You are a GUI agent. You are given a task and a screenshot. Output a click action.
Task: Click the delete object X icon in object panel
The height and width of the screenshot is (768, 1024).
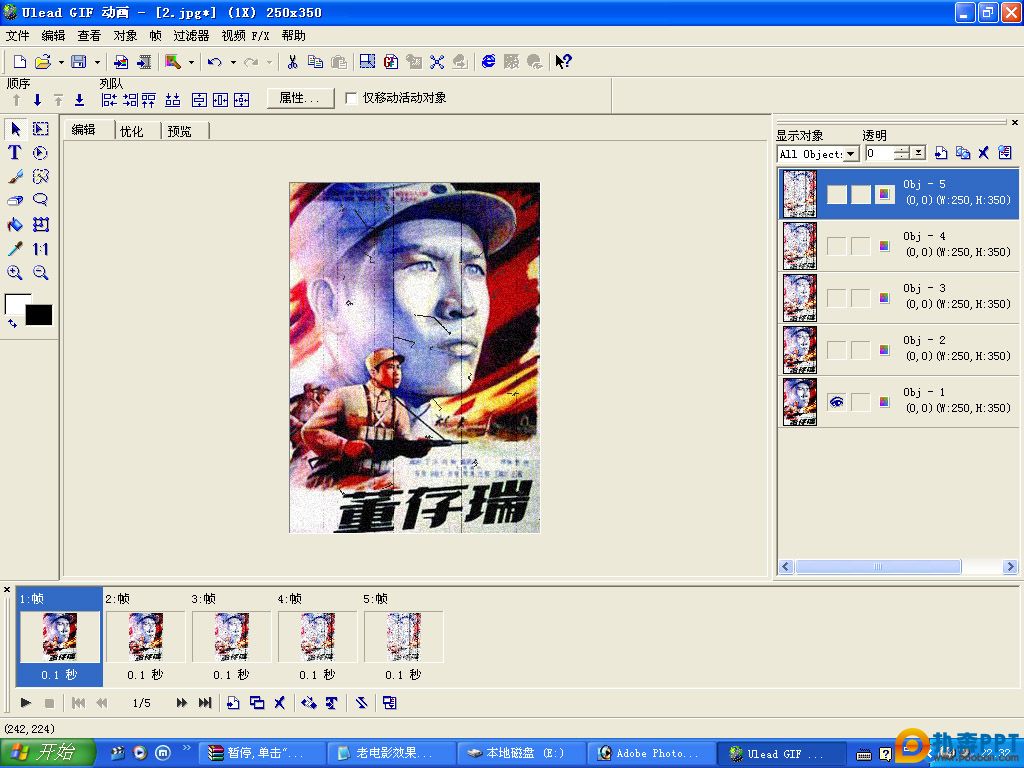click(984, 153)
